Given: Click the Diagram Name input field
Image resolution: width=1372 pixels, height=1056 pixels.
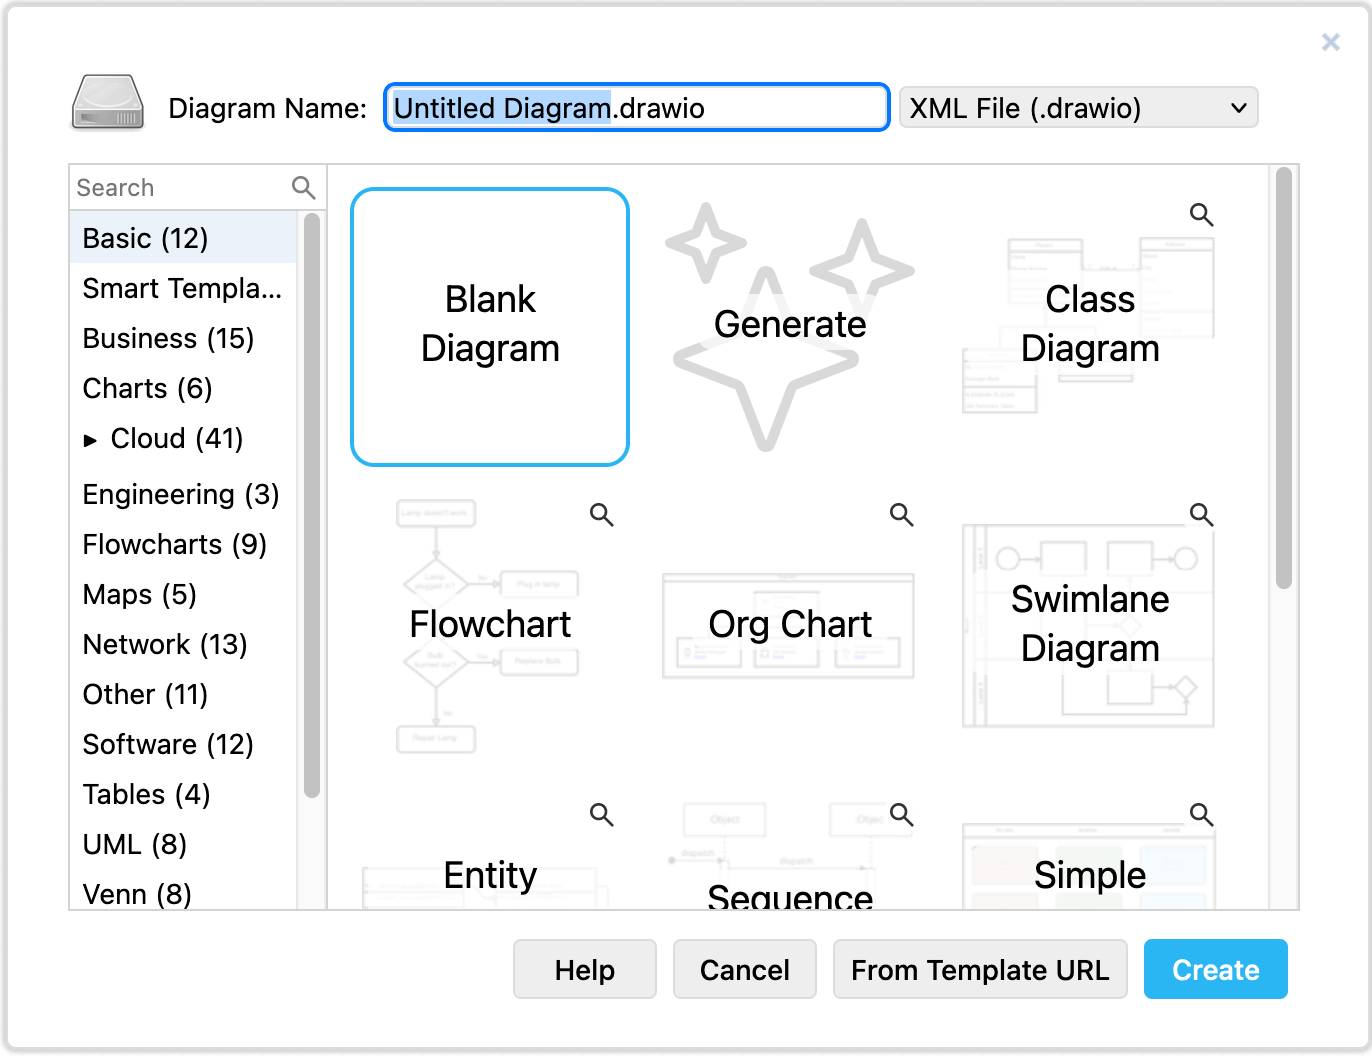Looking at the screenshot, I should coord(636,107).
